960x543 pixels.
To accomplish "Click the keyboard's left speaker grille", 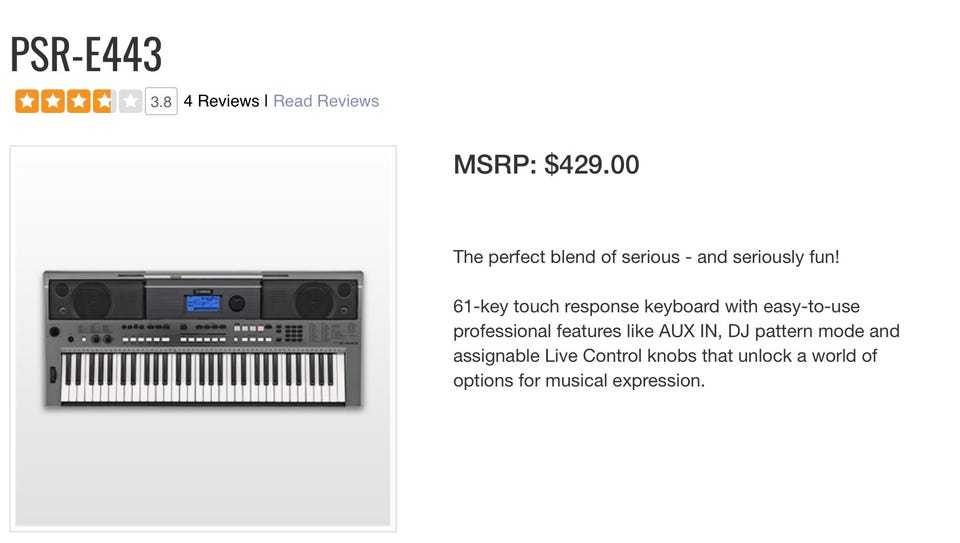I will tap(94, 298).
